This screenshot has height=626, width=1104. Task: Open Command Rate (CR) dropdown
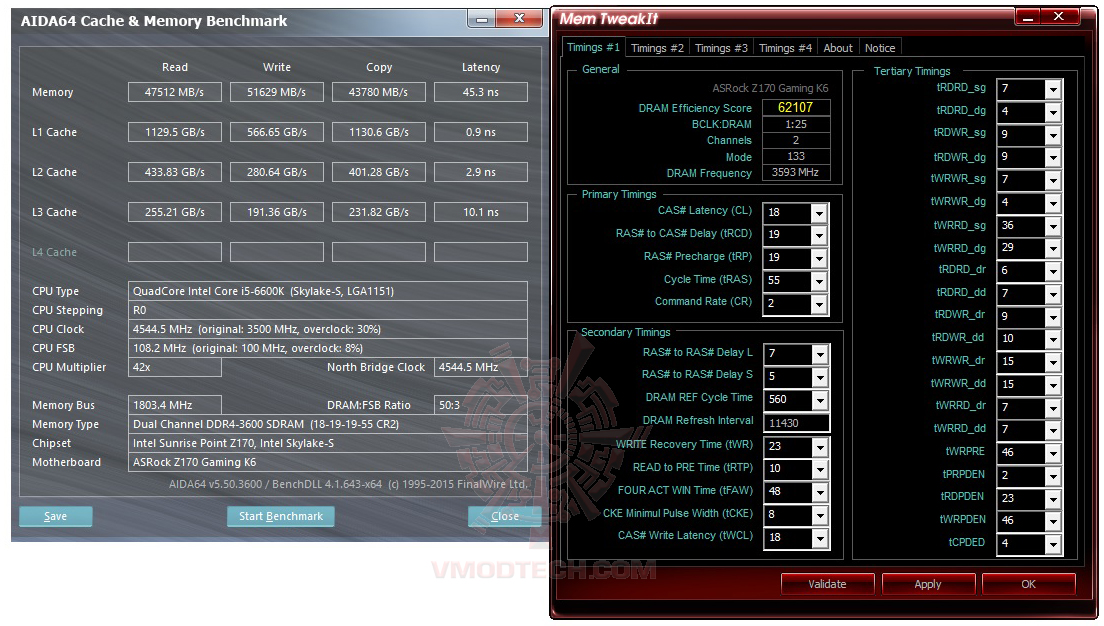(819, 303)
